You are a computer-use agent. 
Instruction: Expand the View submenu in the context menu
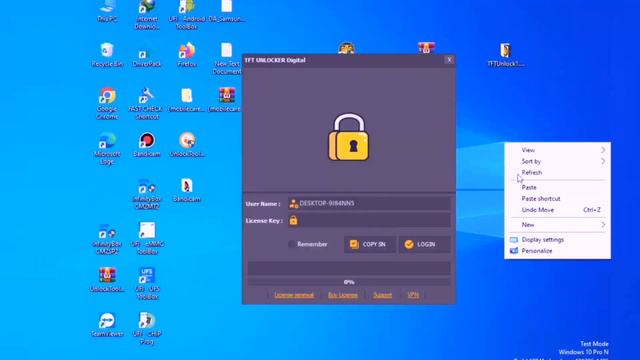coord(558,150)
